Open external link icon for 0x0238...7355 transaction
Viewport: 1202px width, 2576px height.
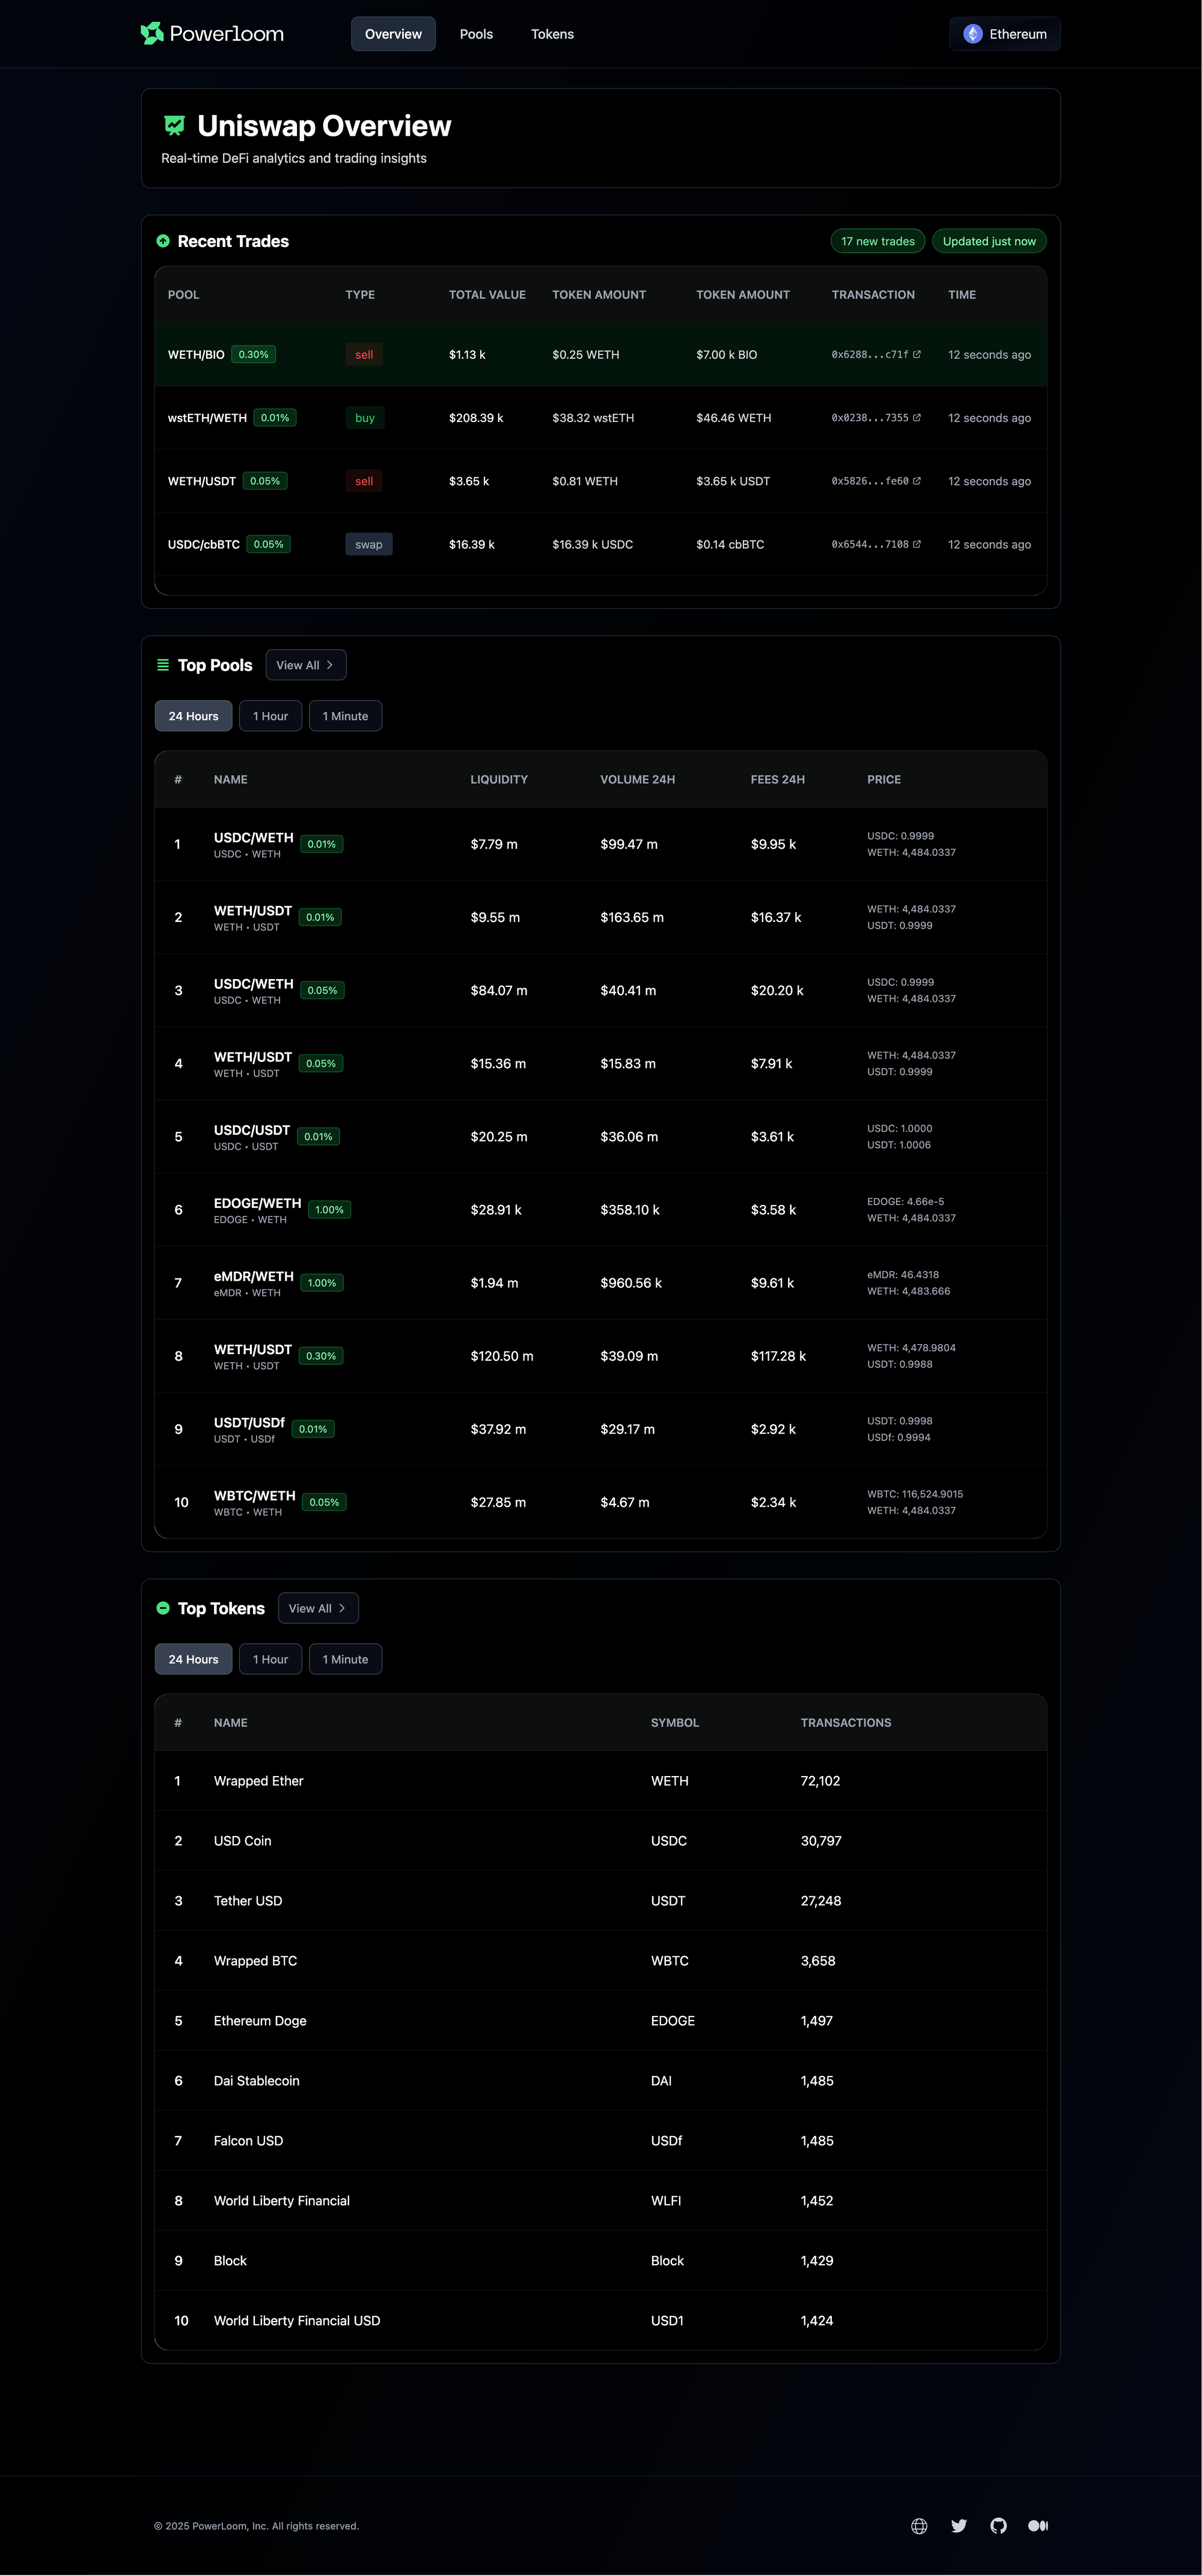[x=917, y=418]
